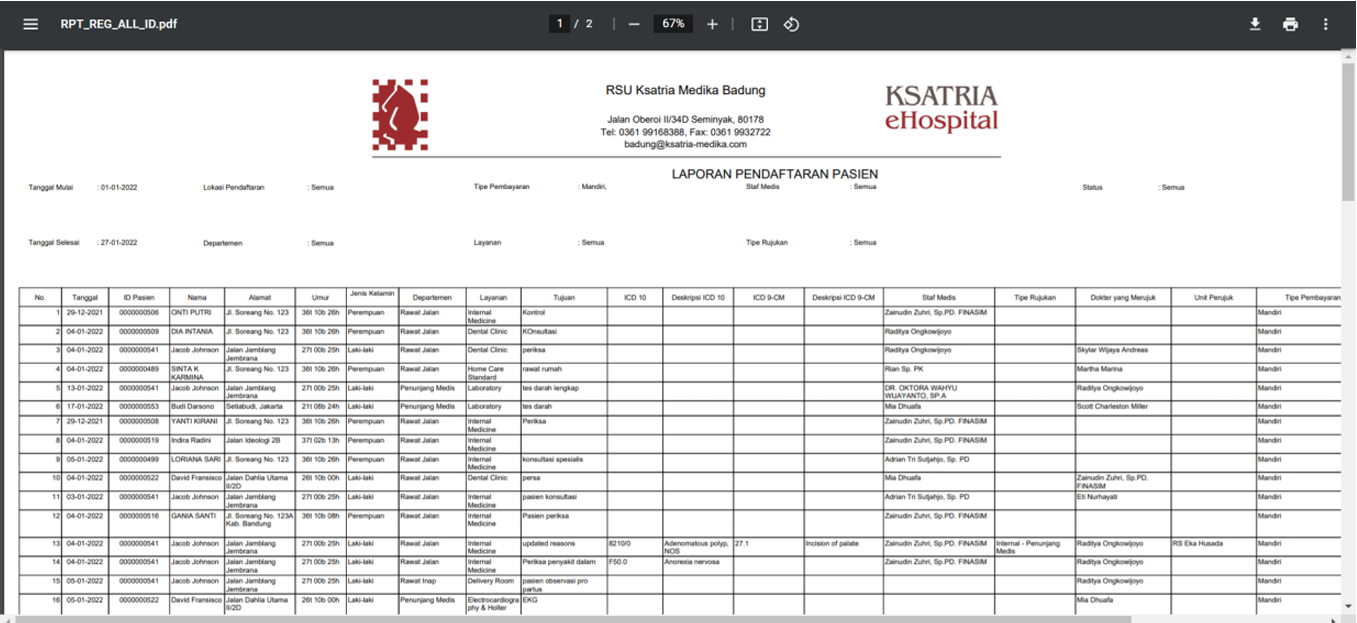The height and width of the screenshot is (623, 1357).
Task: Click the Rian Sp. PK staff cell
Action: click(906, 369)
